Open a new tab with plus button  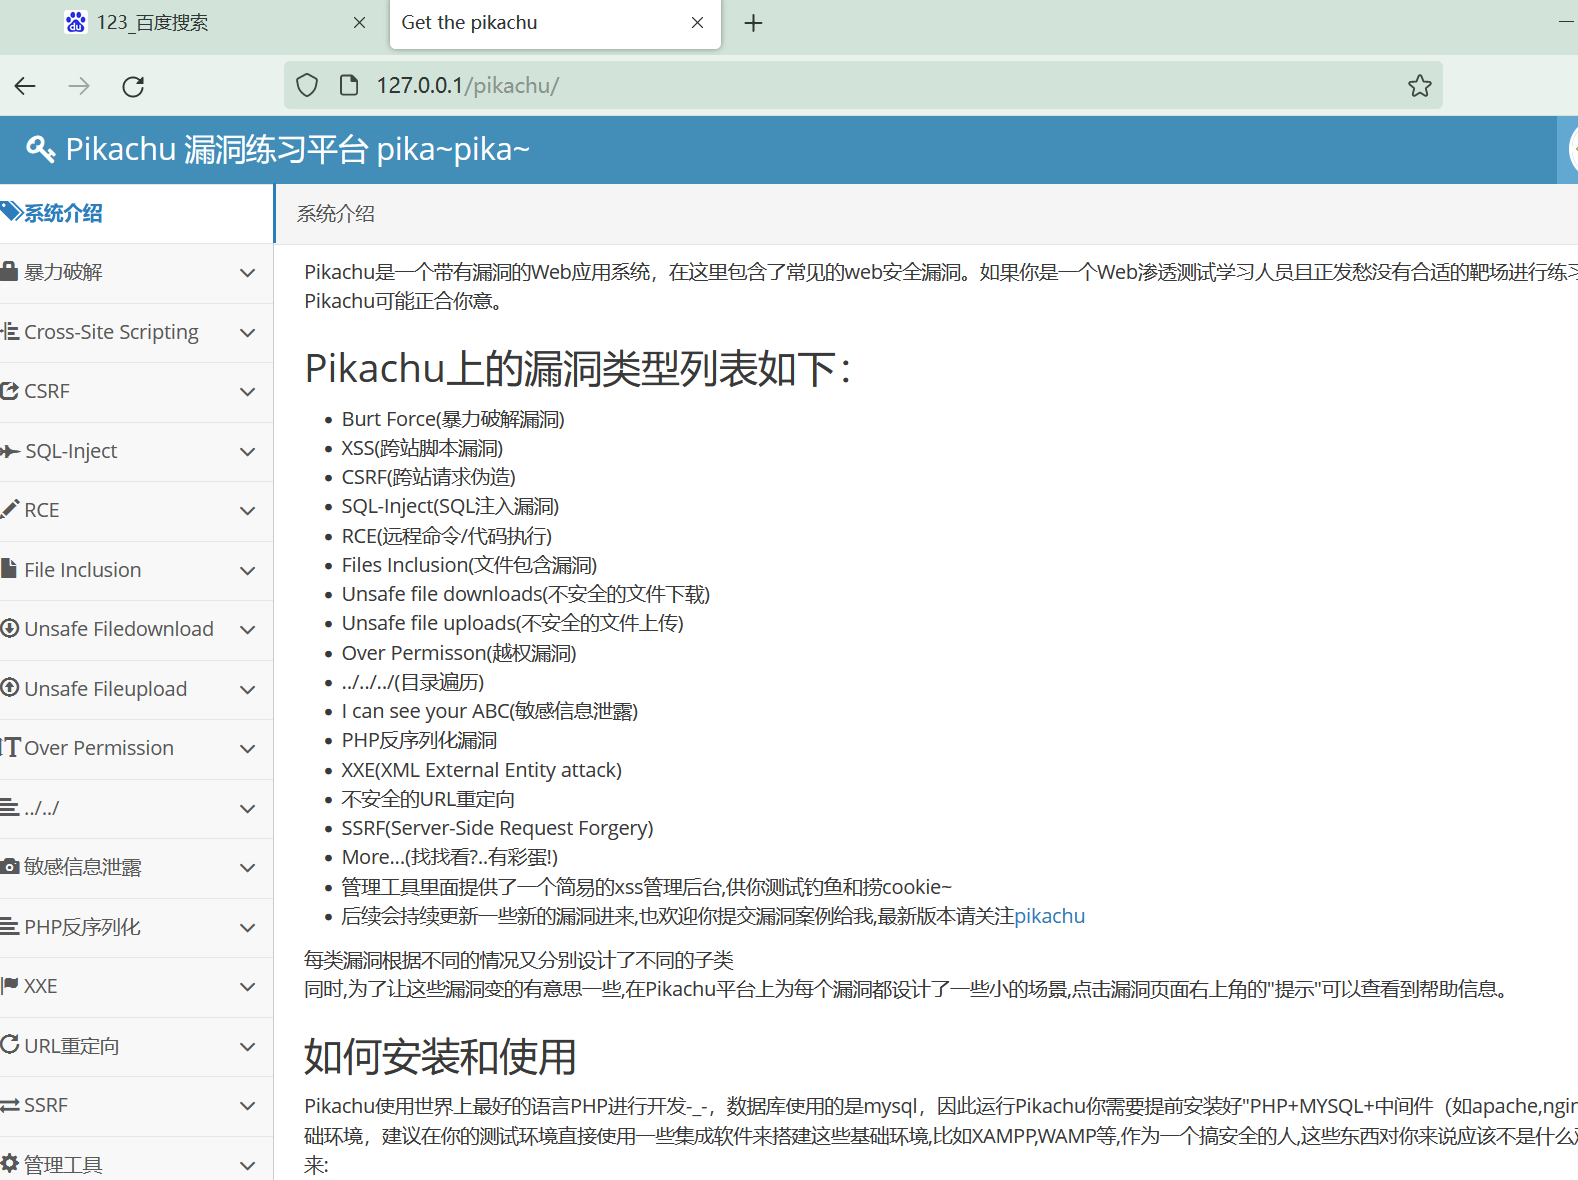click(x=753, y=23)
